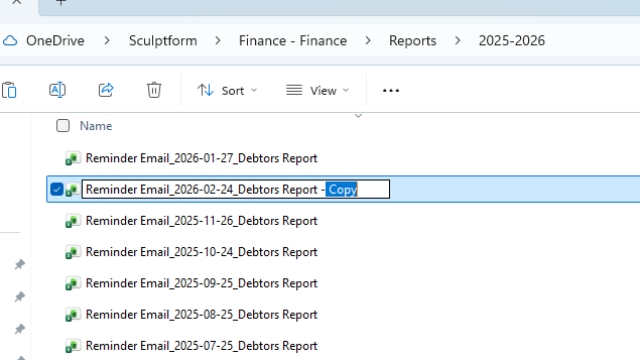Open the View dropdown menu
The width and height of the screenshot is (640, 360).
tap(318, 90)
